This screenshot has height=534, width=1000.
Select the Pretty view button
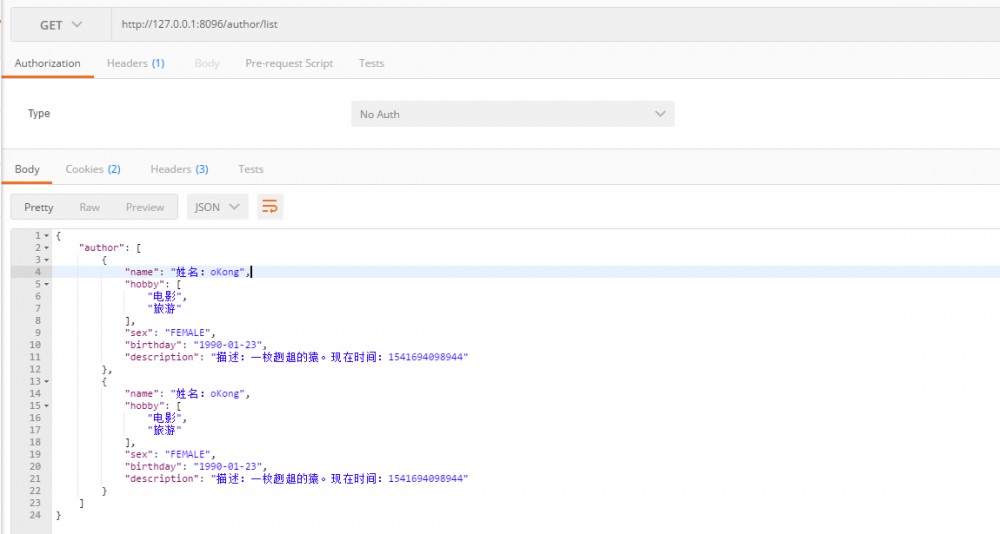click(38, 207)
